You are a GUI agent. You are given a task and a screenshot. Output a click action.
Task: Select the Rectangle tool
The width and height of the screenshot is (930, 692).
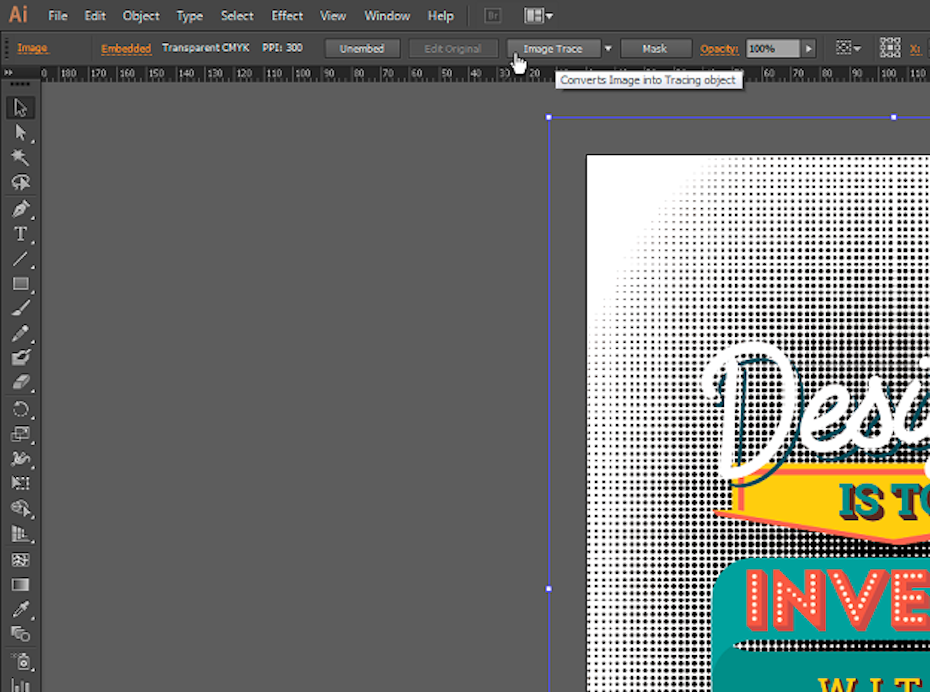coord(20,284)
